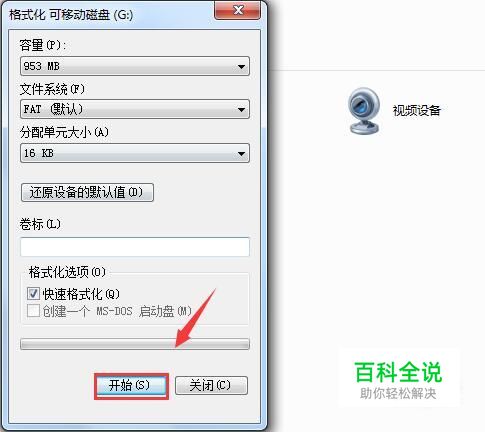Toggle the 快速格式化 checkbox

point(33,294)
